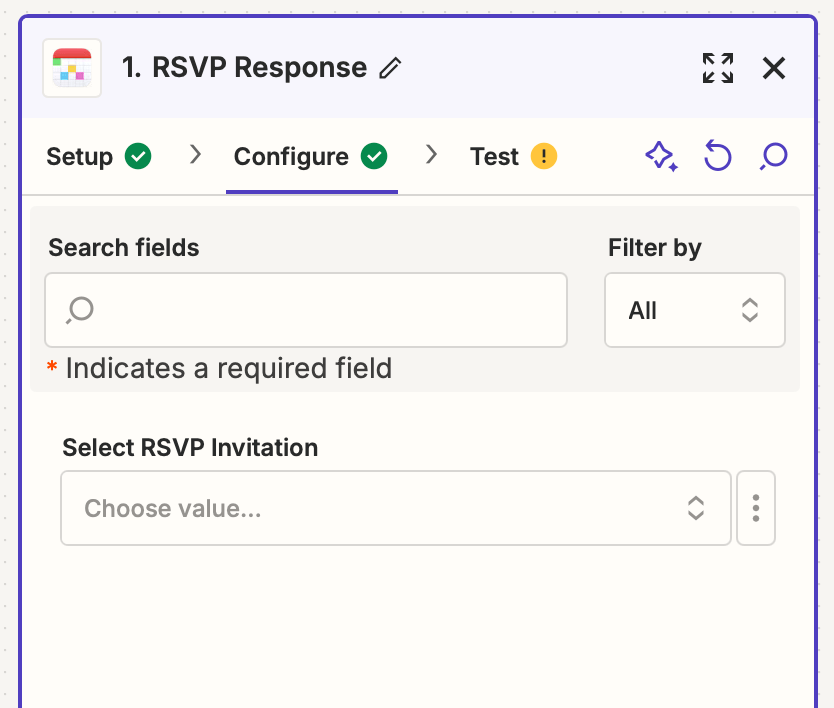Image resolution: width=834 pixels, height=708 pixels.
Task: Click the AI sparkle icon
Action: 661,156
